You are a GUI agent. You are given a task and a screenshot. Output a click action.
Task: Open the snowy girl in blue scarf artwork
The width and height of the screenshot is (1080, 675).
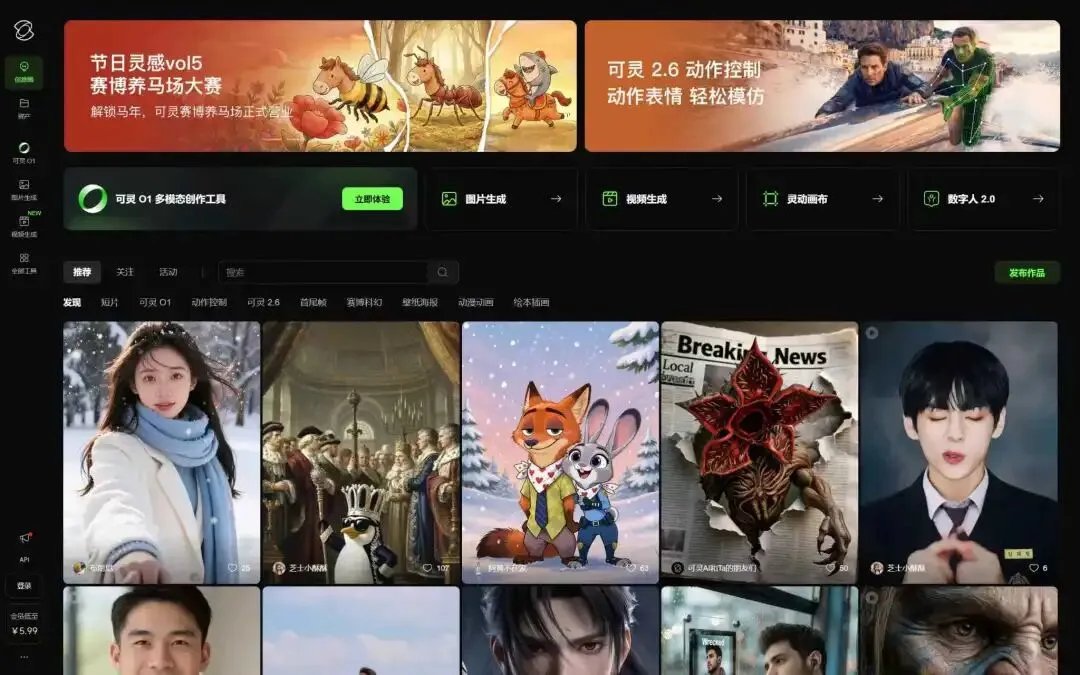click(162, 452)
